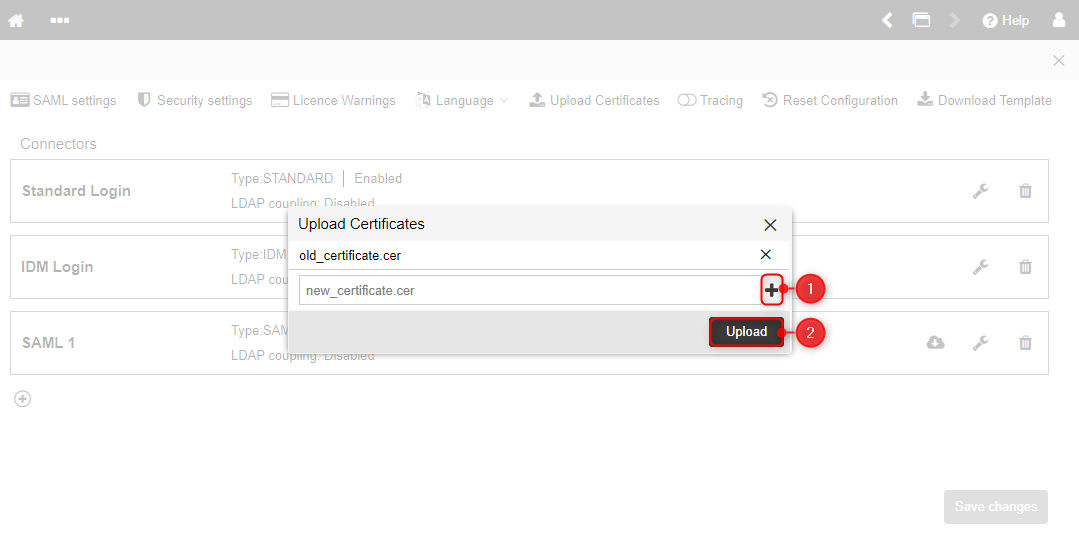1079x560 pixels.
Task: Close the Upload Certificates dialog
Action: tap(770, 225)
